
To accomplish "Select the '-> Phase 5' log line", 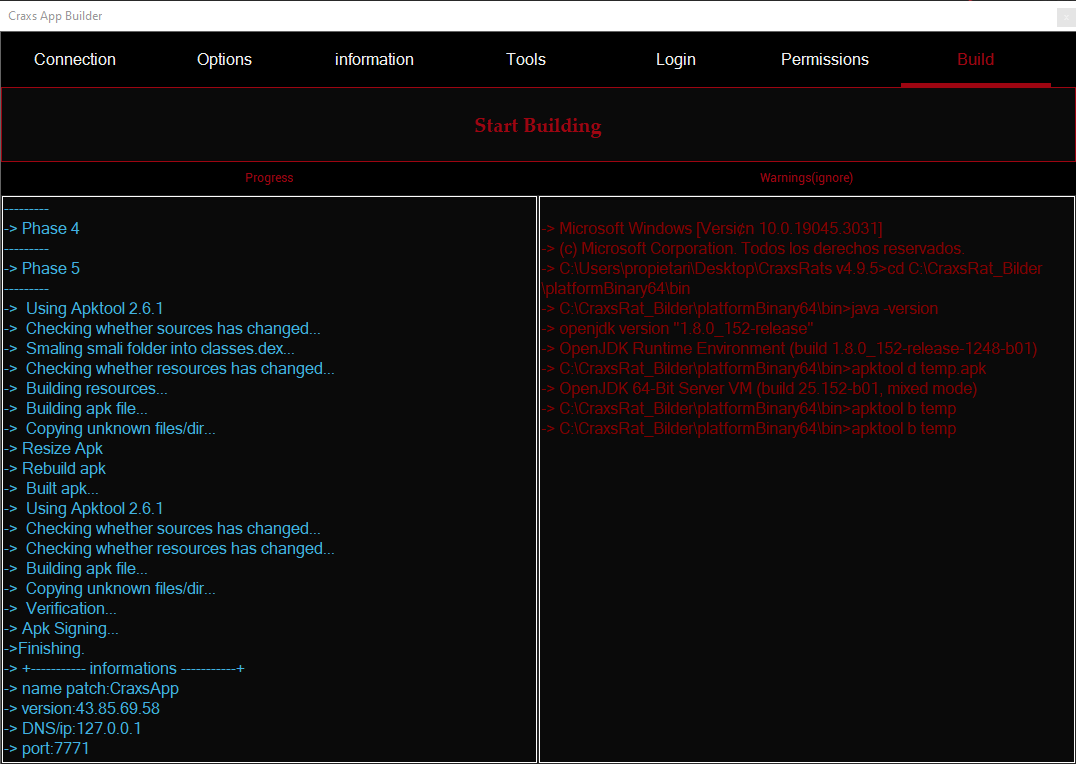I will point(42,268).
